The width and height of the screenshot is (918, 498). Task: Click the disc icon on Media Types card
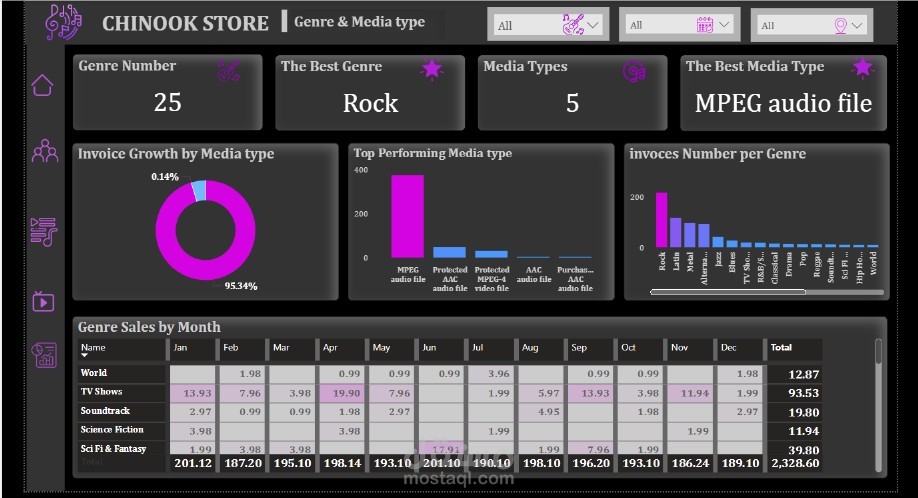(x=634, y=71)
